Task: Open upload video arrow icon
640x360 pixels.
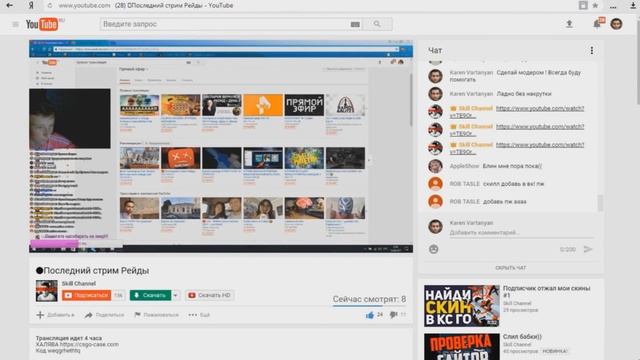Action: 569,24
